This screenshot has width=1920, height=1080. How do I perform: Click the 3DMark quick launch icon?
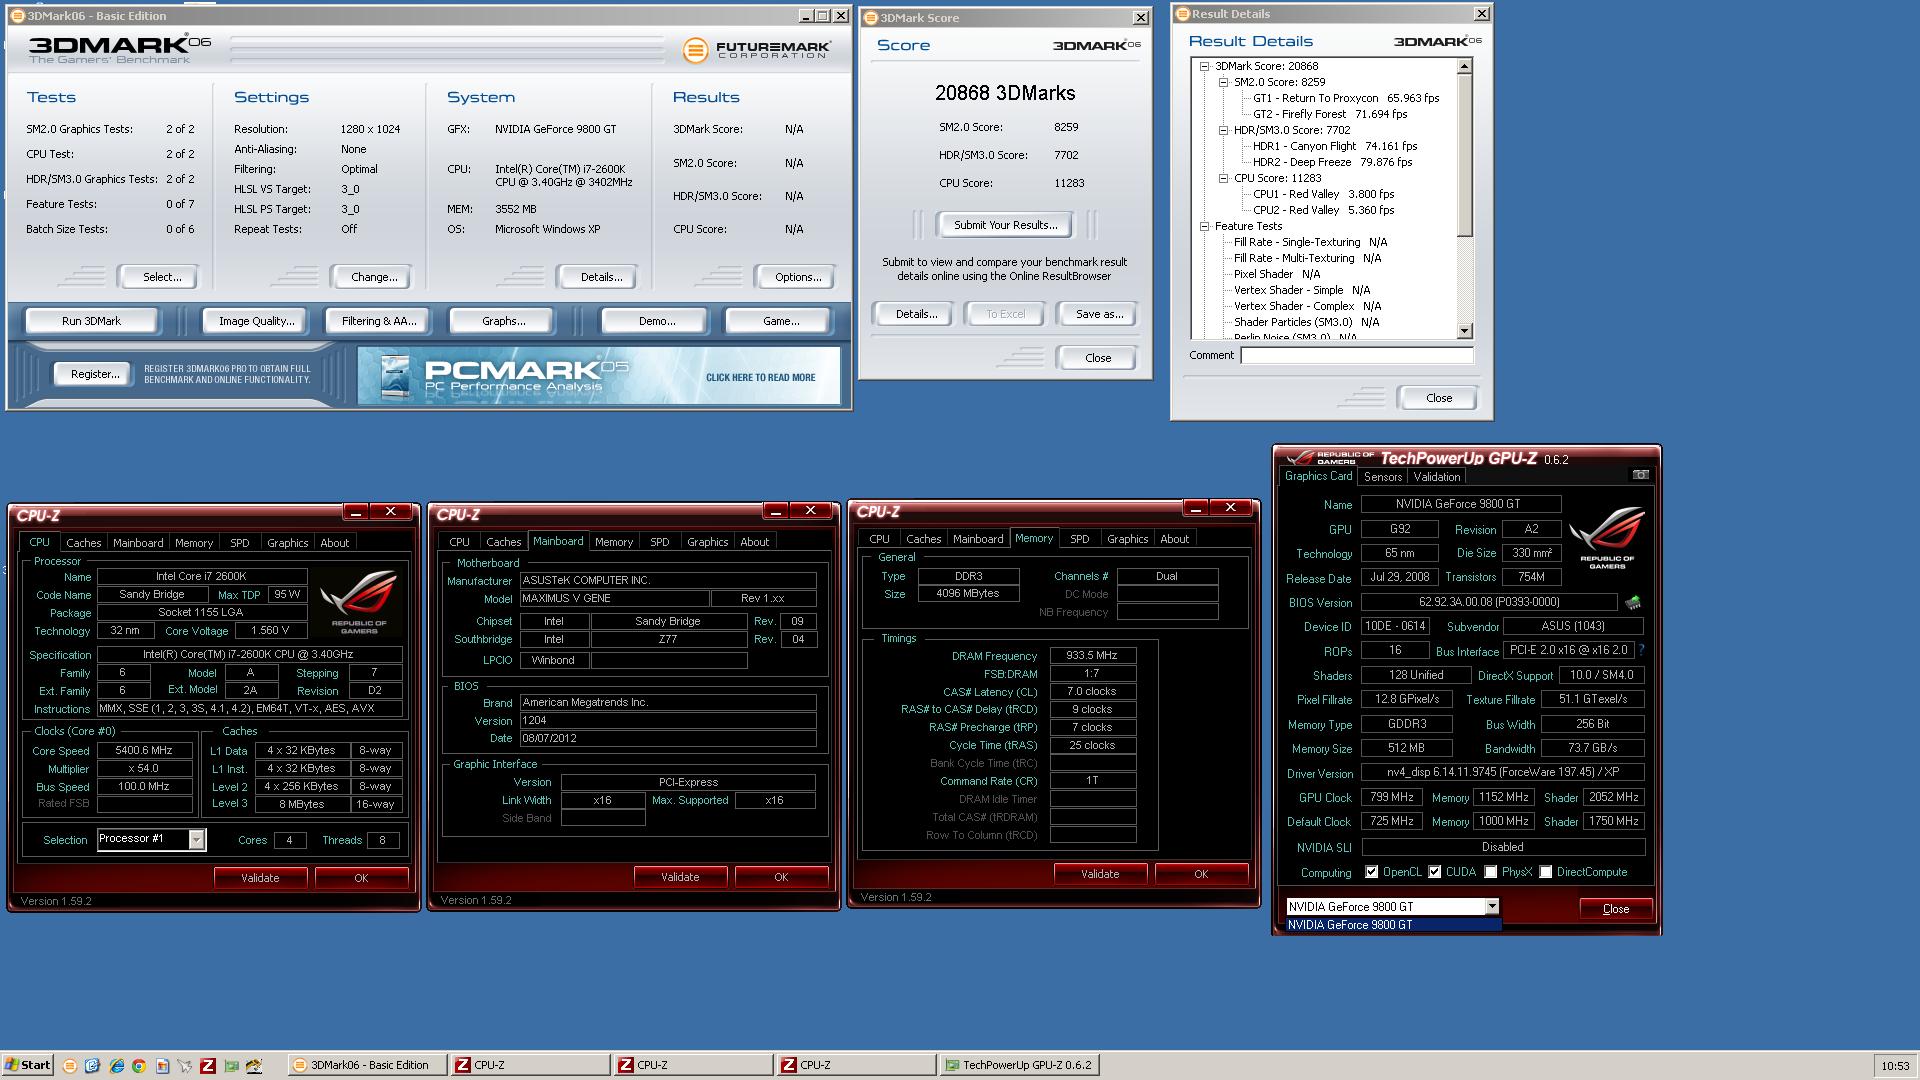click(x=70, y=1066)
